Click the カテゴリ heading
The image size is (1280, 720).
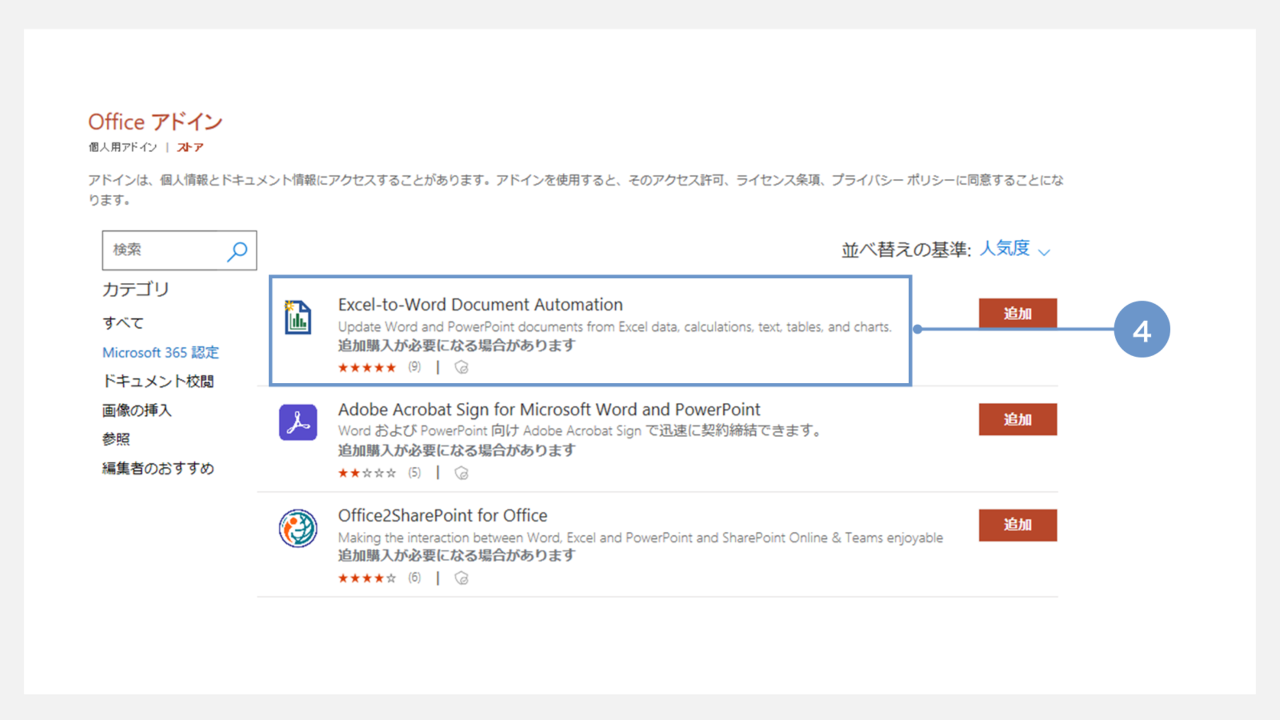[136, 290]
